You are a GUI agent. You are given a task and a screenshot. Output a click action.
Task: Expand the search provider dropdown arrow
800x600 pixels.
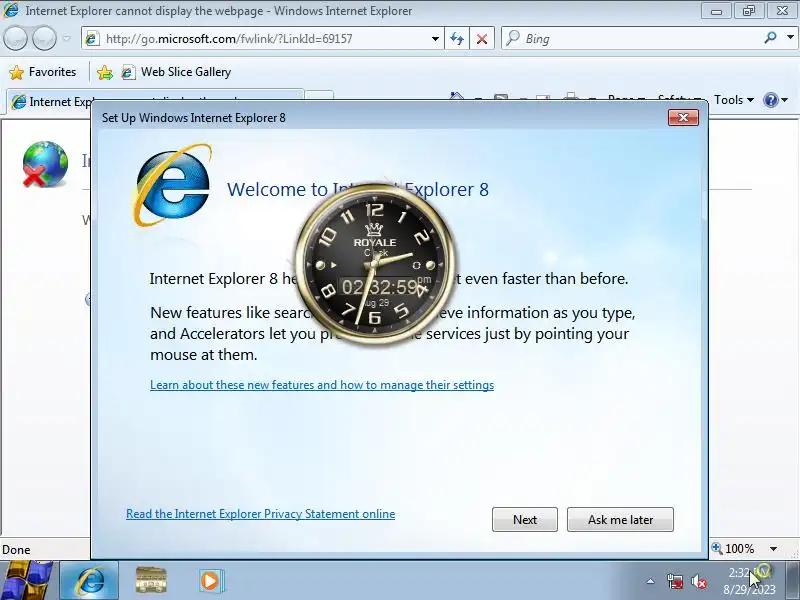click(790, 38)
